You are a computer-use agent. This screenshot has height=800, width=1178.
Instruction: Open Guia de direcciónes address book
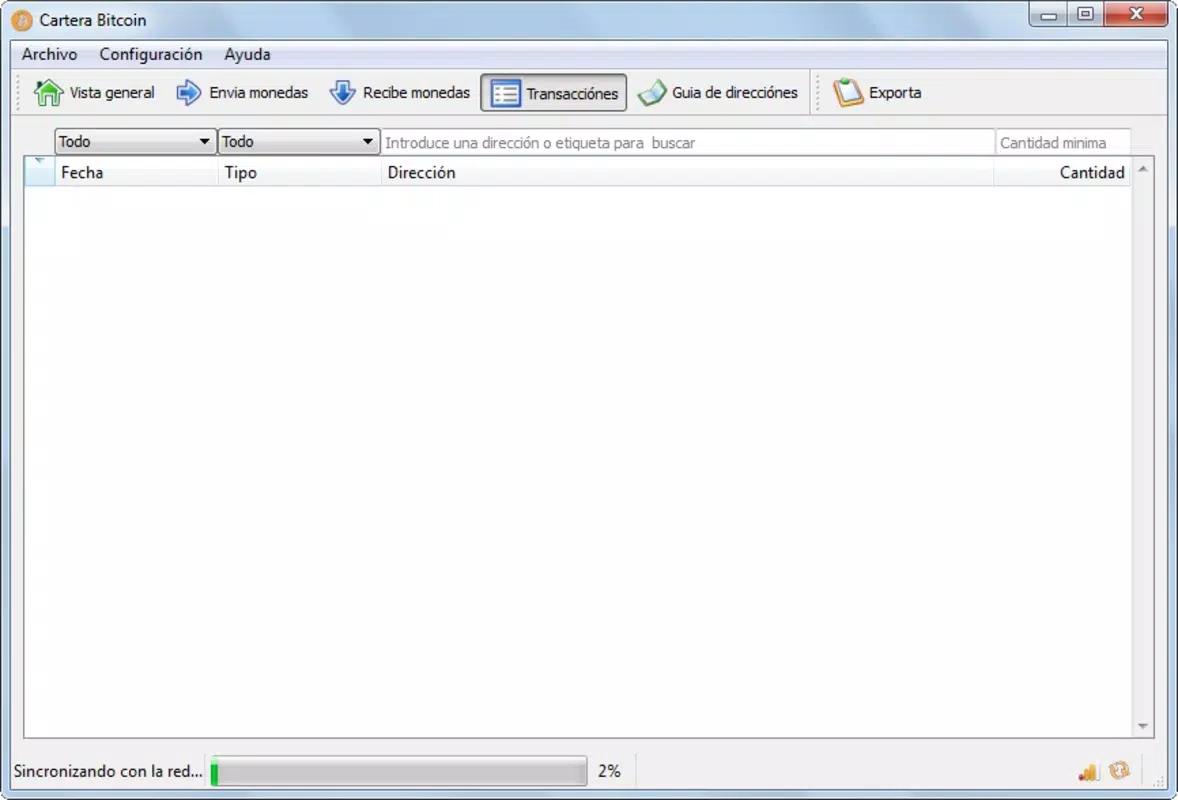717,92
